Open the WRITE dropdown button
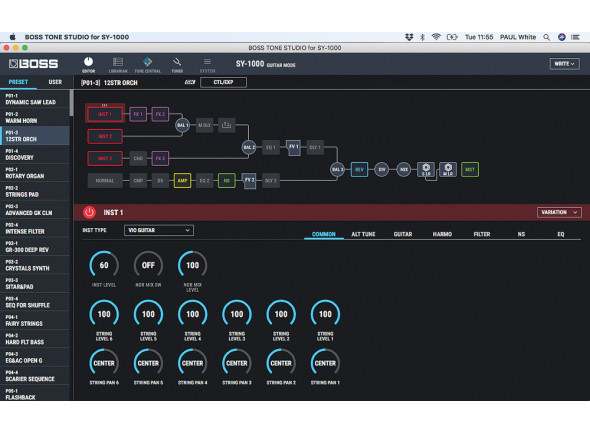This screenshot has height=434, width=590. pos(564,64)
